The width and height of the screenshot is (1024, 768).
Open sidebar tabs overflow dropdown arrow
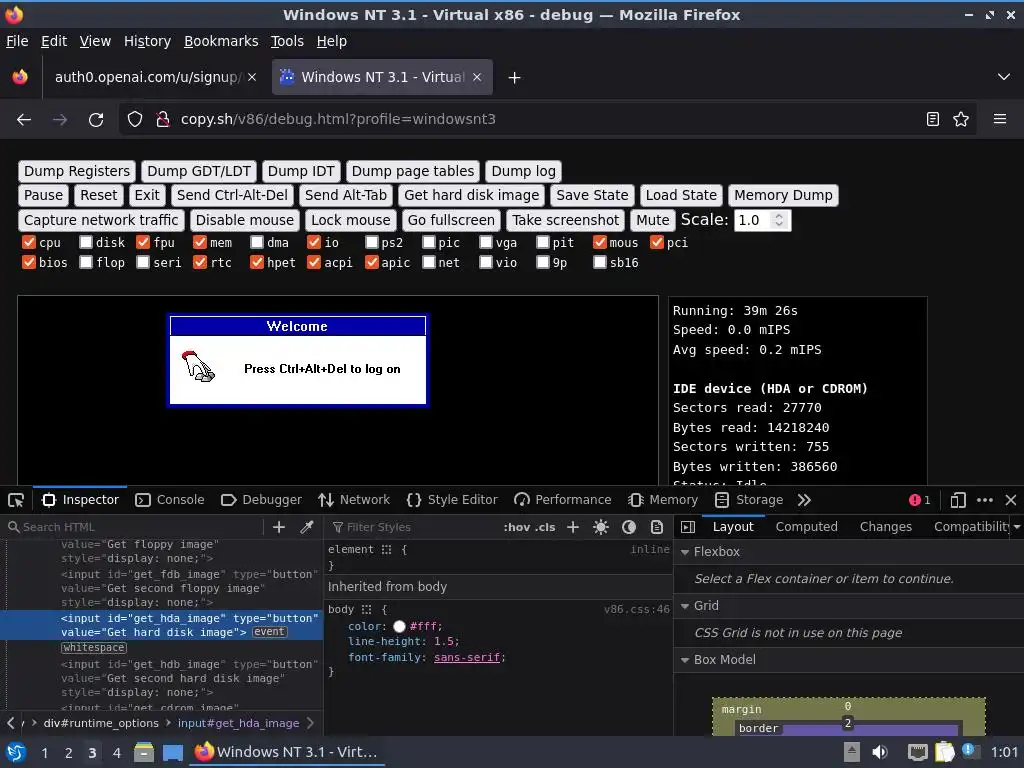coord(1017,527)
